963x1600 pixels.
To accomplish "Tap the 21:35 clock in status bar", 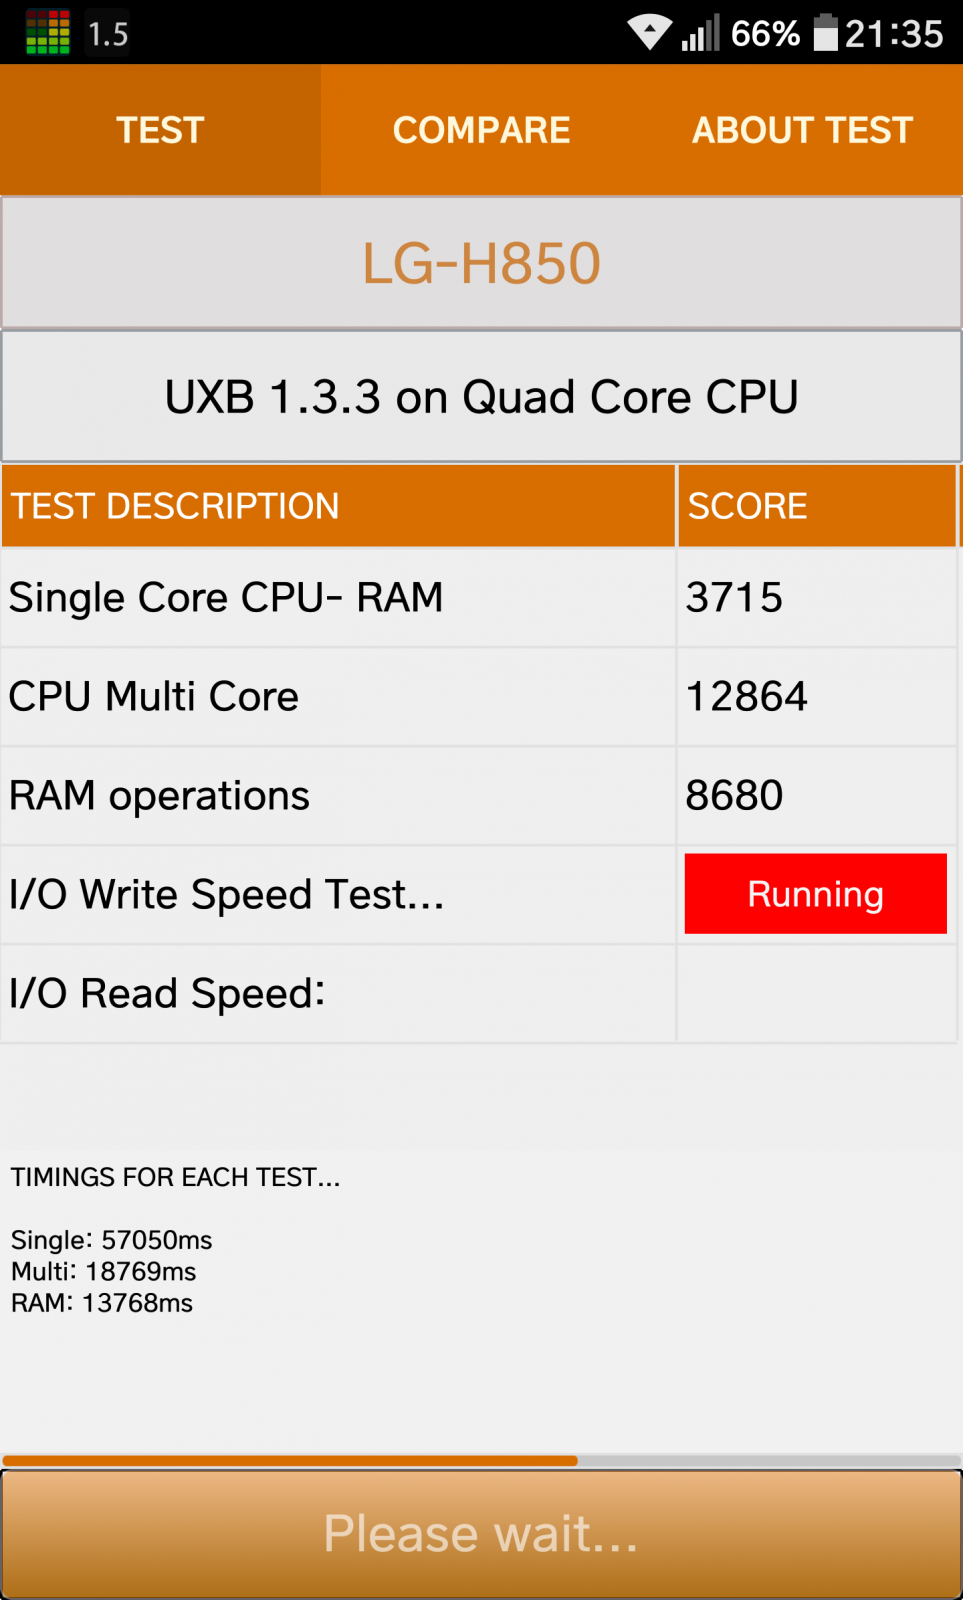I will [x=894, y=34].
